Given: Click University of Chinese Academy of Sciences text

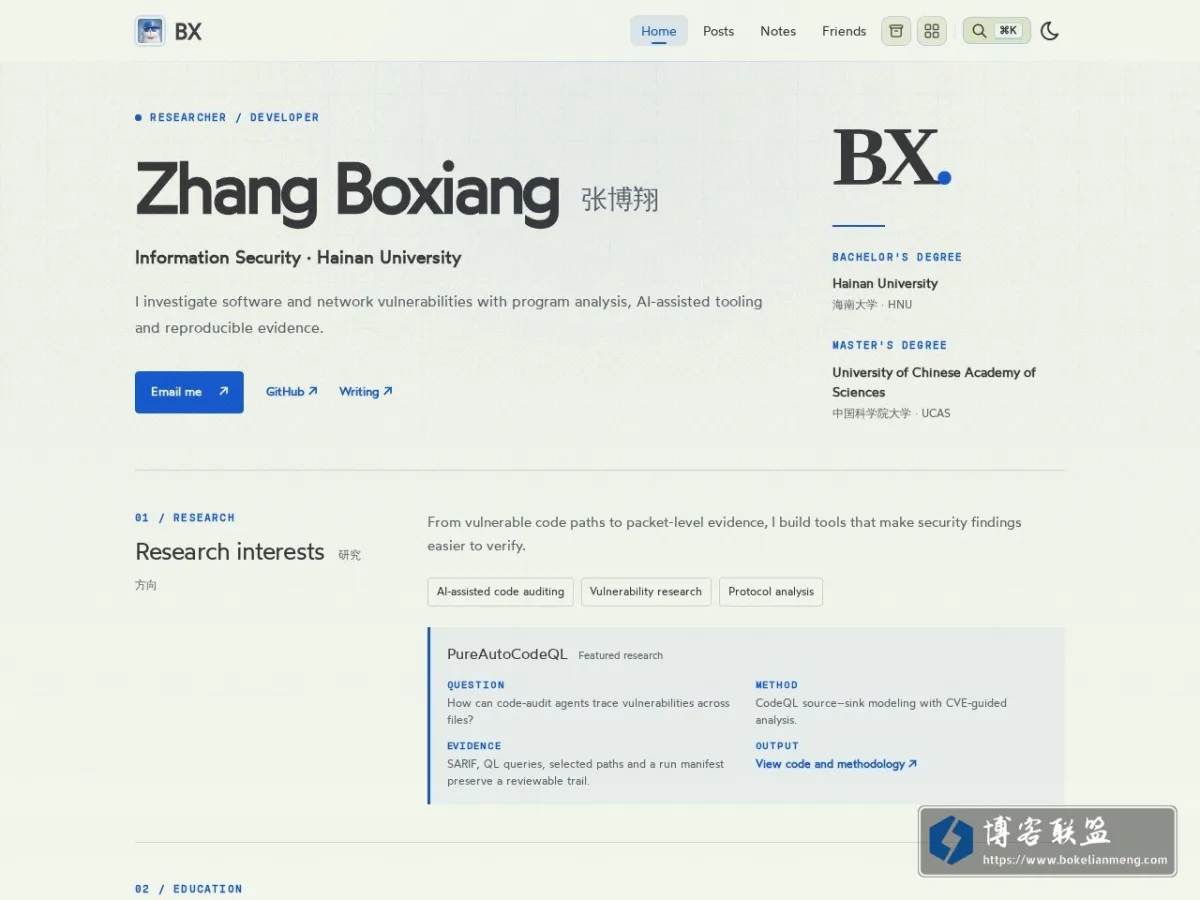Looking at the screenshot, I should [934, 382].
